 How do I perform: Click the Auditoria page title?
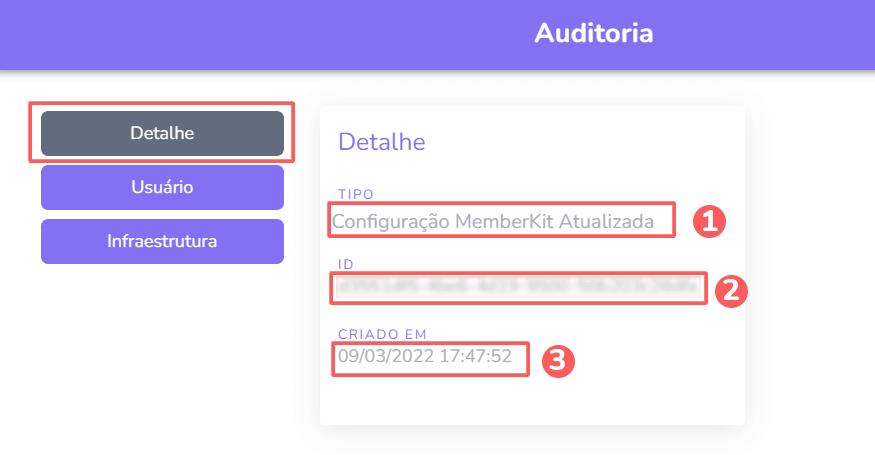(x=594, y=33)
